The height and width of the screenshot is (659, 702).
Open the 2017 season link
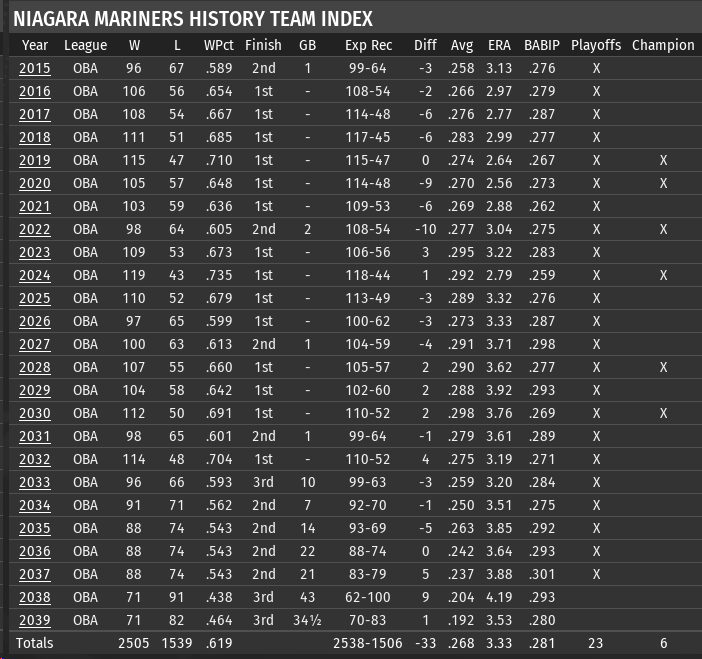35,114
